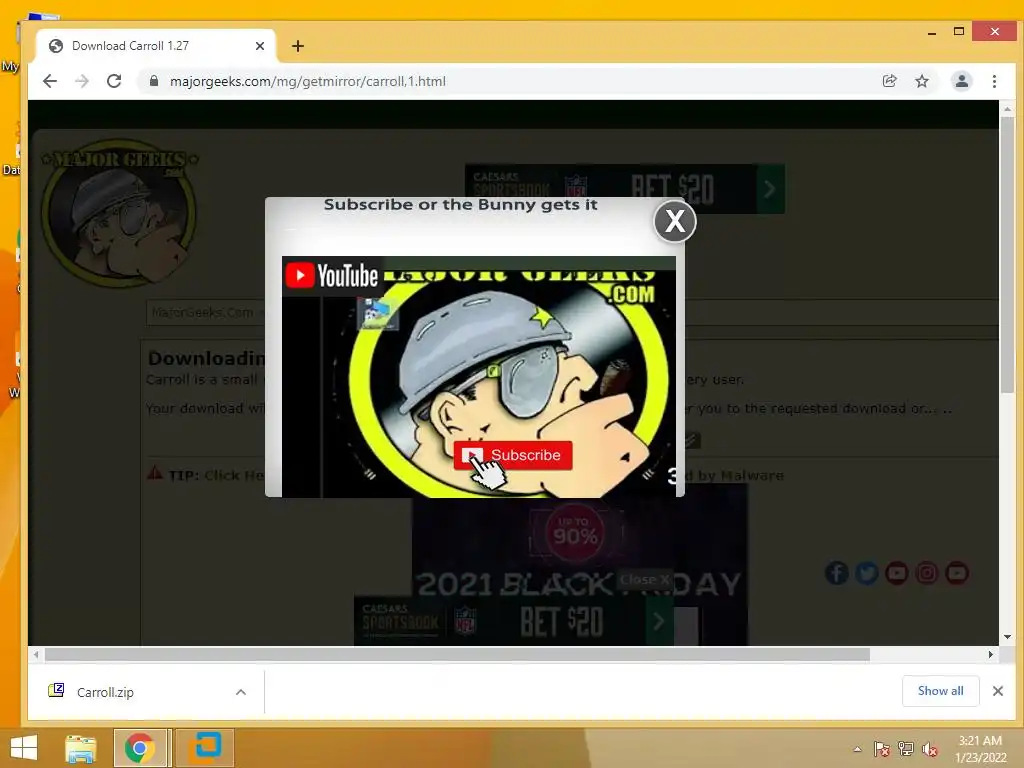The height and width of the screenshot is (768, 1024).
Task: Close the Download Carroll 1.27 tab
Action: [259, 46]
